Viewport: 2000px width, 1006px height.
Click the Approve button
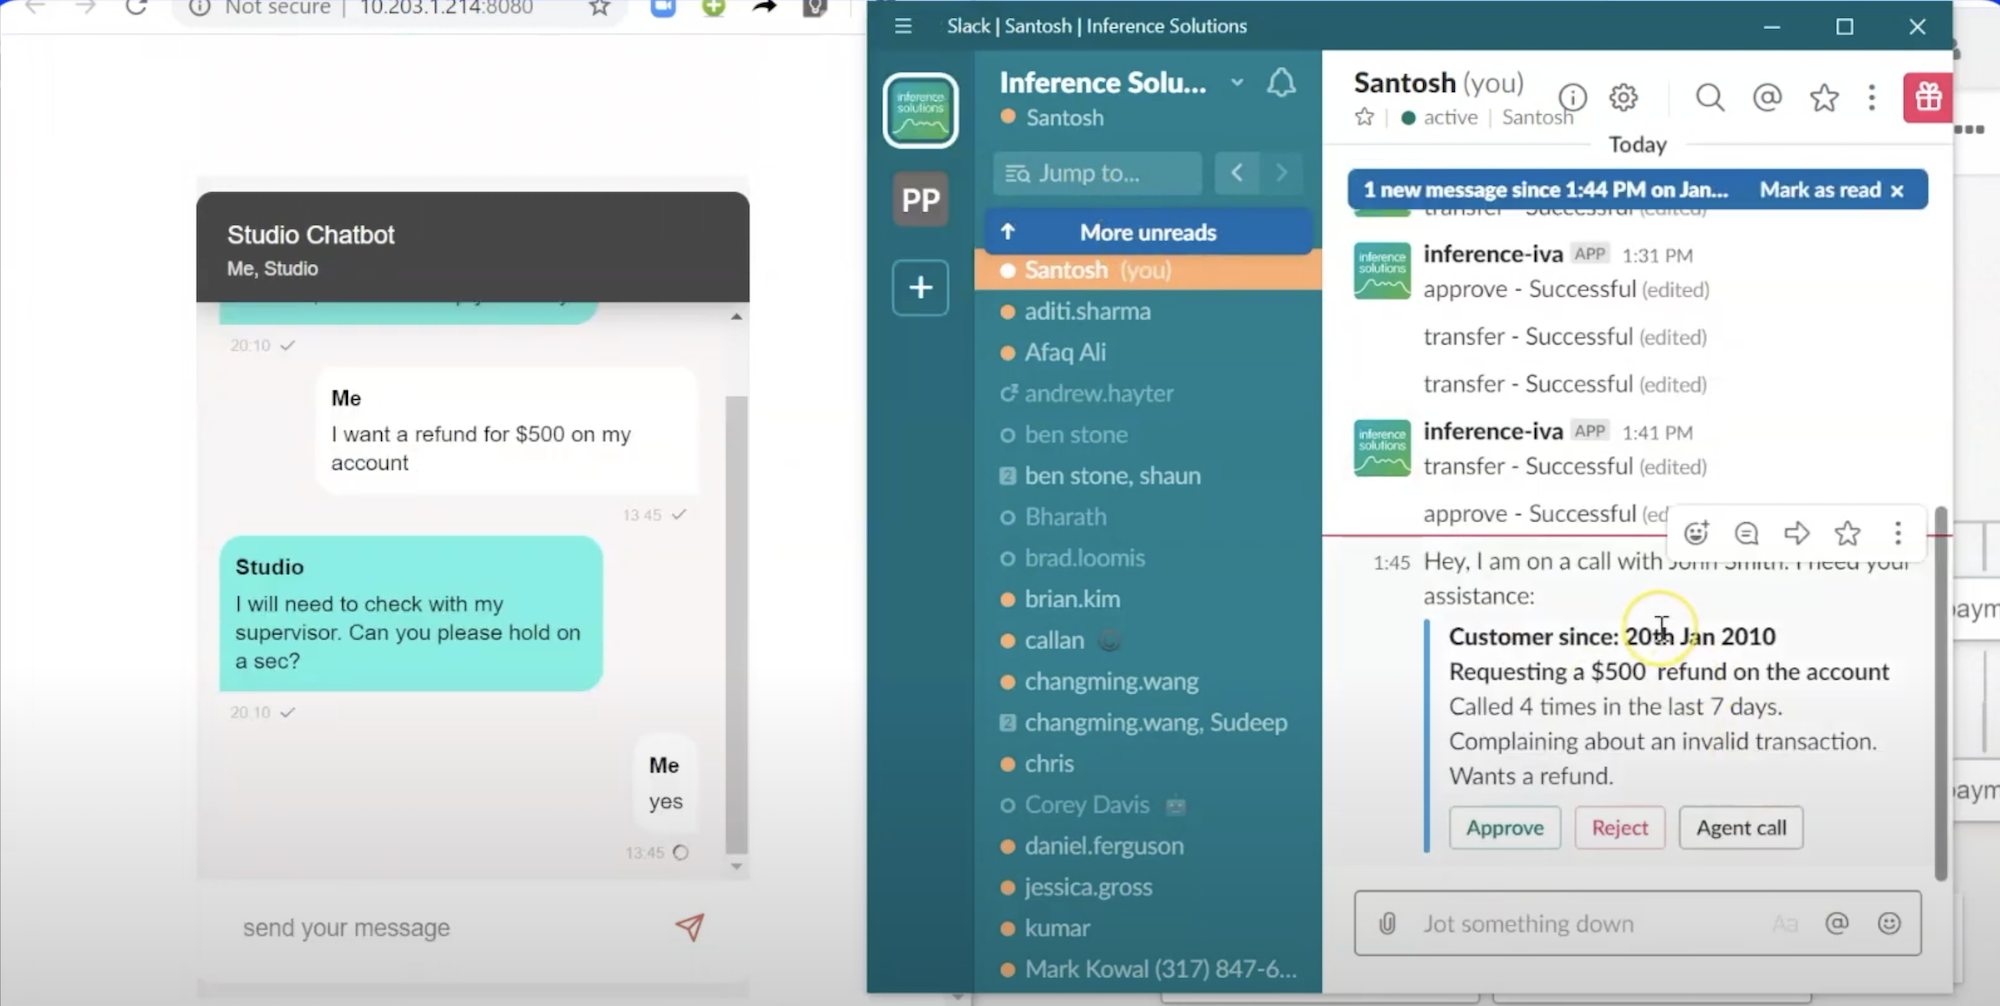tap(1505, 828)
